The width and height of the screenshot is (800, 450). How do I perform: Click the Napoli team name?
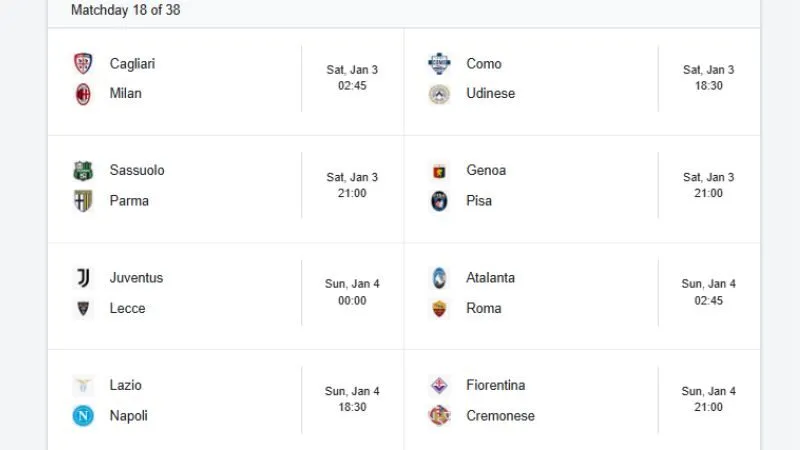[129, 416]
